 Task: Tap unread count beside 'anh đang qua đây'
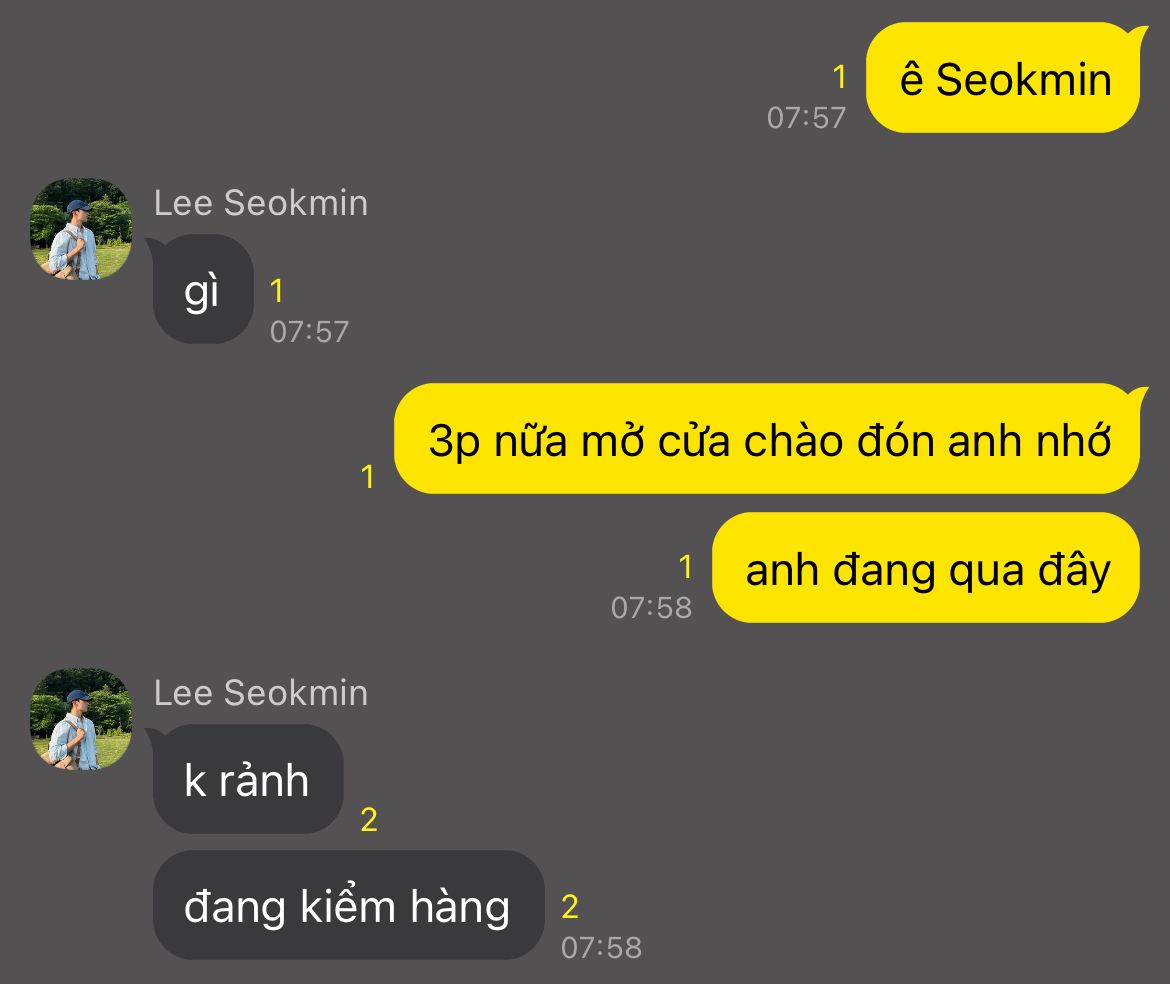686,568
